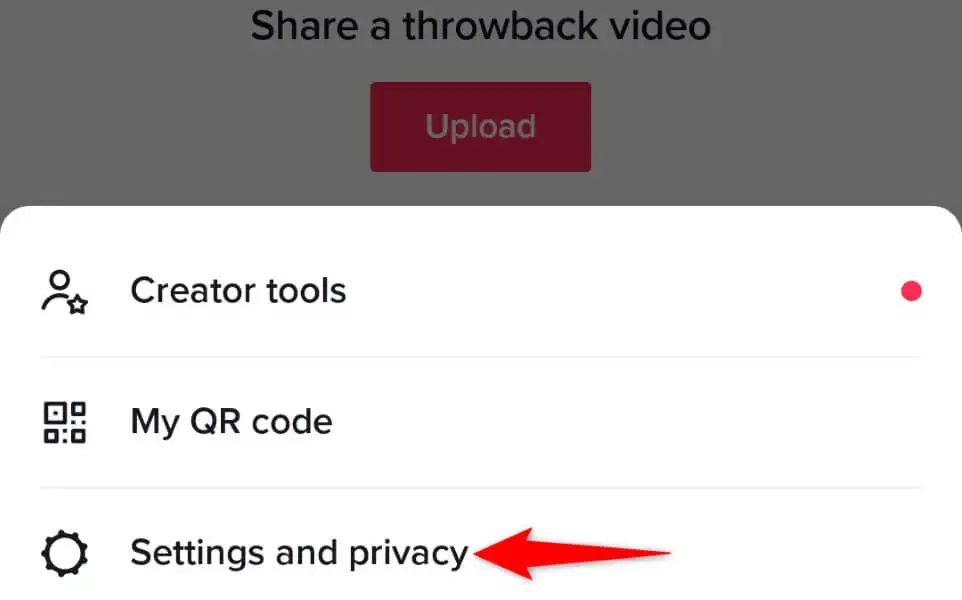Click the "Creator tools" text label

pyautogui.click(x=238, y=291)
